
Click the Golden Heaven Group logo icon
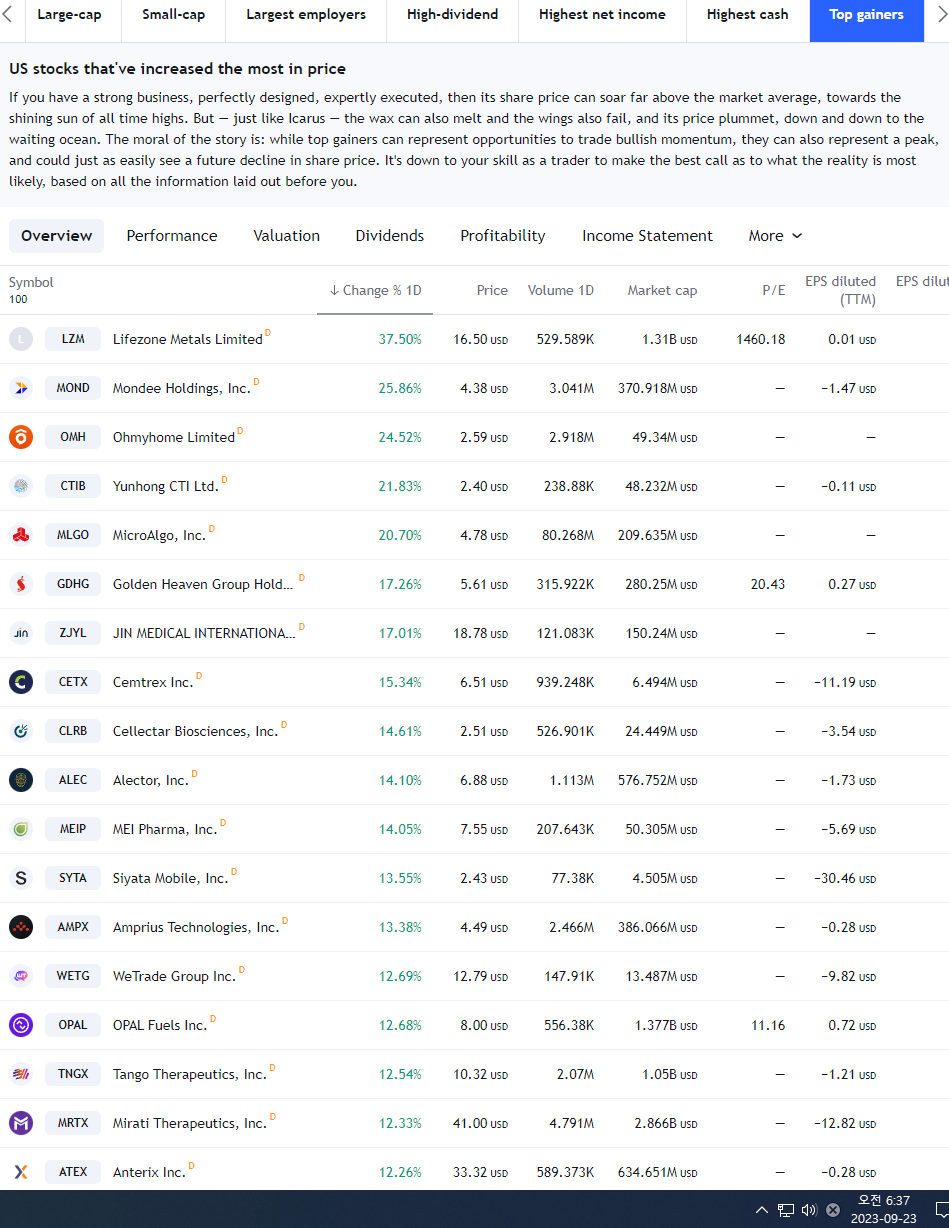click(21, 584)
